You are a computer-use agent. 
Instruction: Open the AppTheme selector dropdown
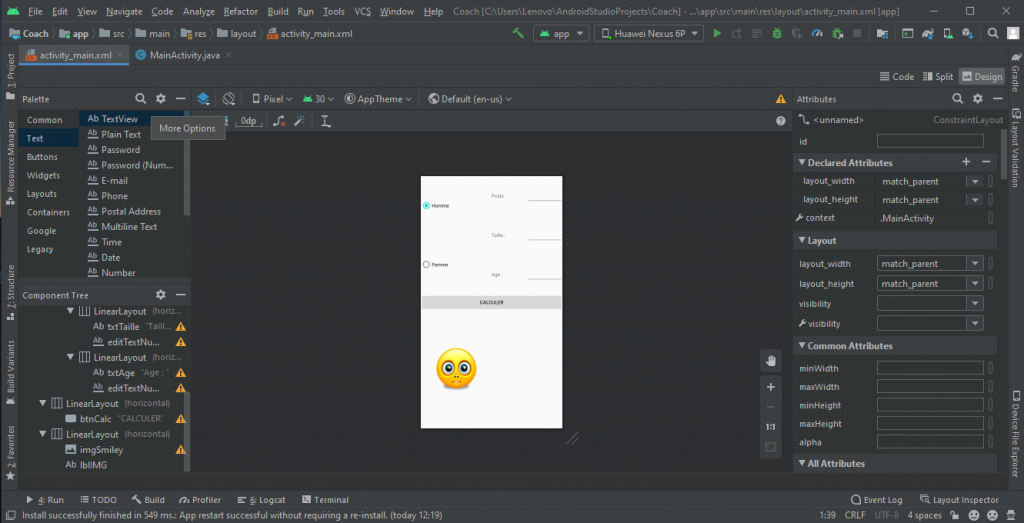379,99
